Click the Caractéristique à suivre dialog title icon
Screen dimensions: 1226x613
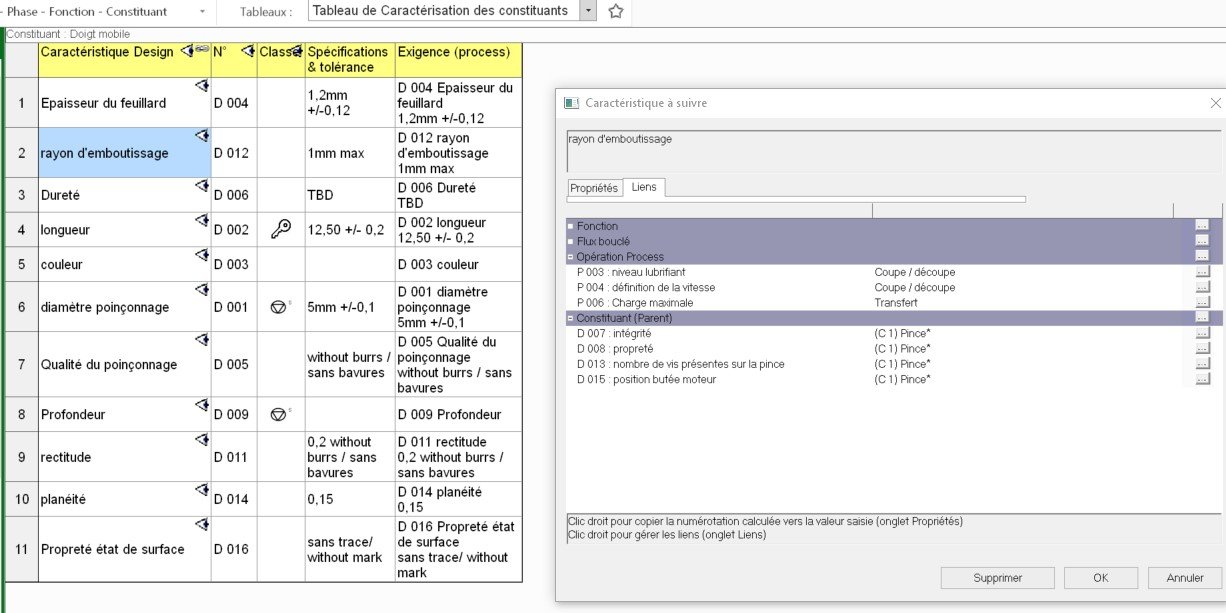(x=571, y=103)
